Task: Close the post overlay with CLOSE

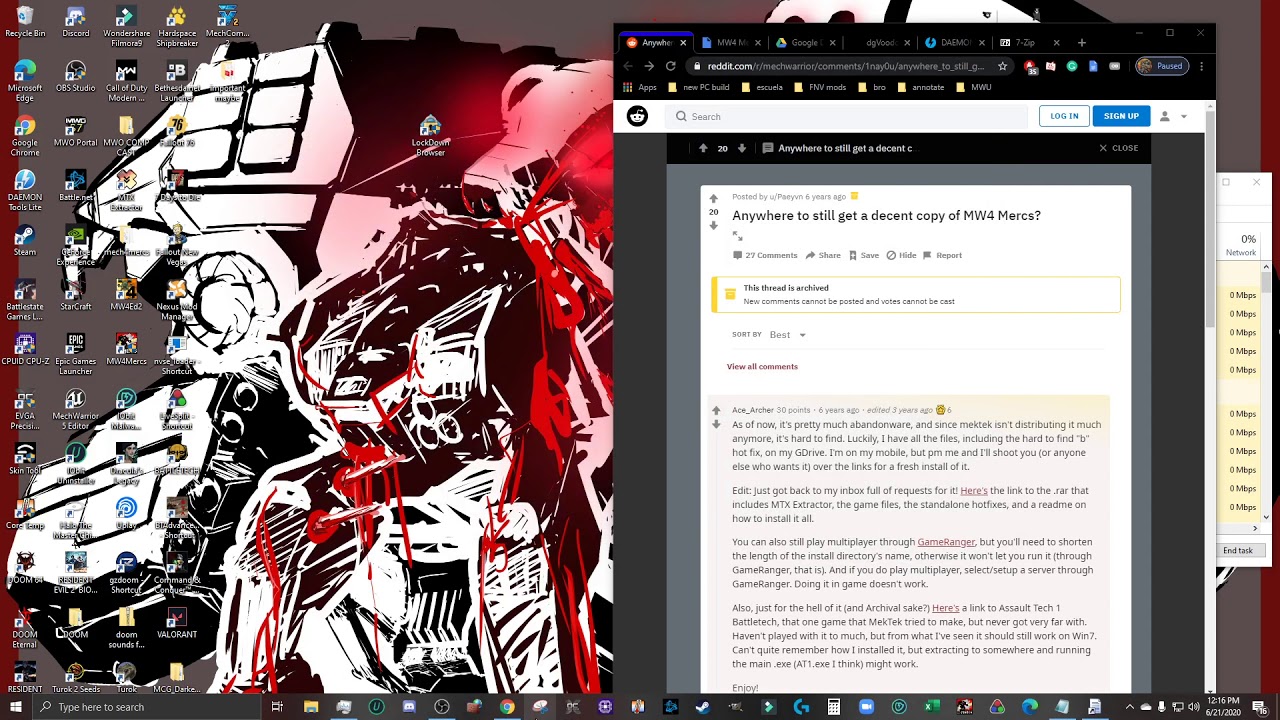Action: coord(1118,148)
